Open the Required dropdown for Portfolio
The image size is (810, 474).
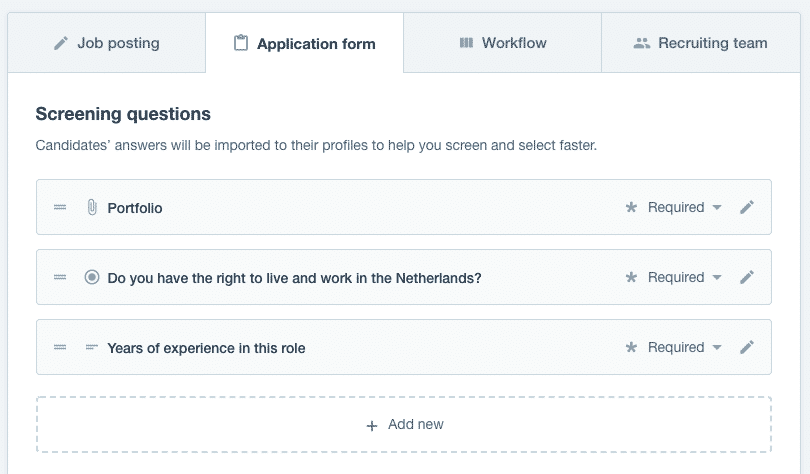(x=685, y=208)
